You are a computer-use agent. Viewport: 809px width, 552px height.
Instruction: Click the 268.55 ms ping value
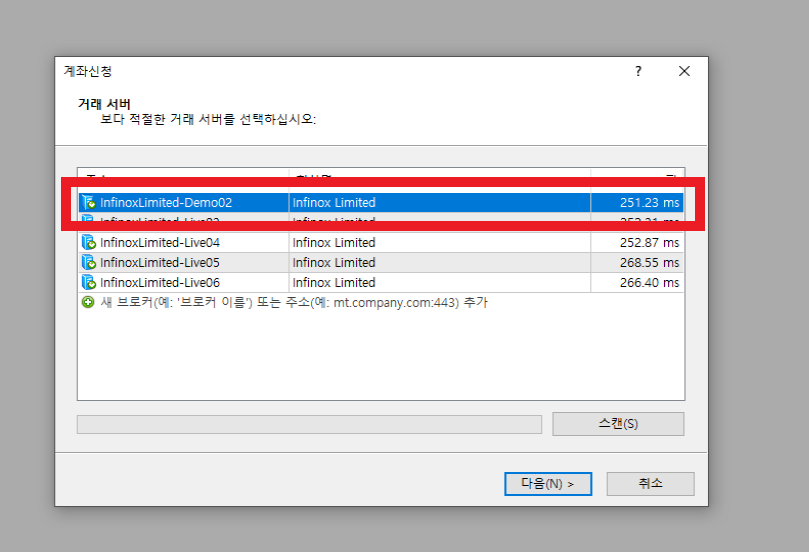pyautogui.click(x=650, y=263)
